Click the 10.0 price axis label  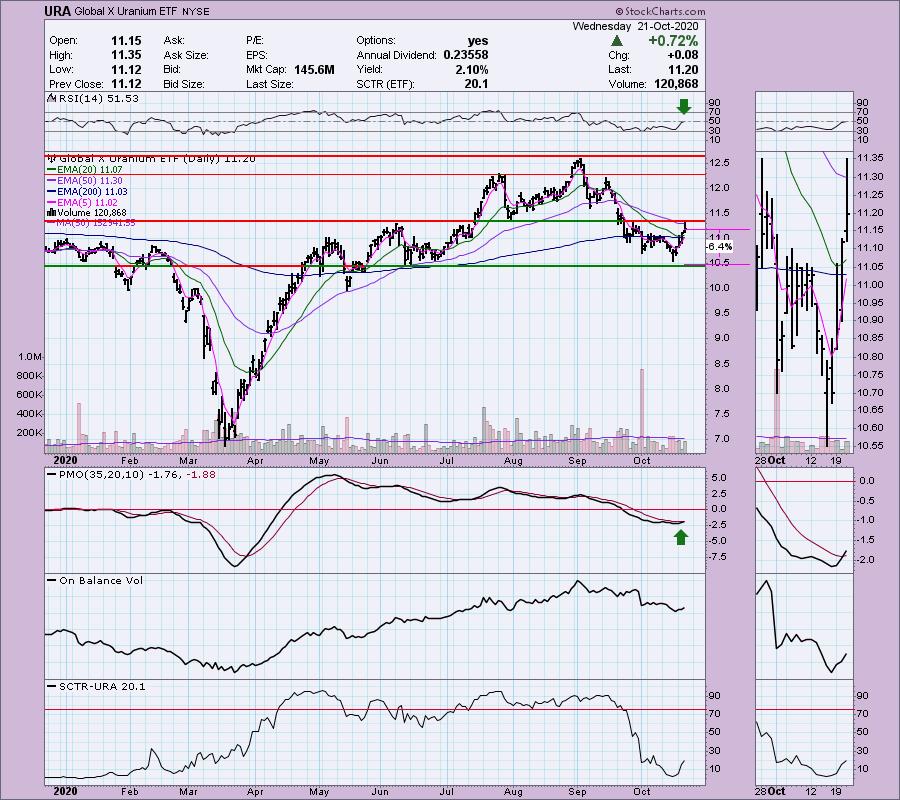(719, 288)
